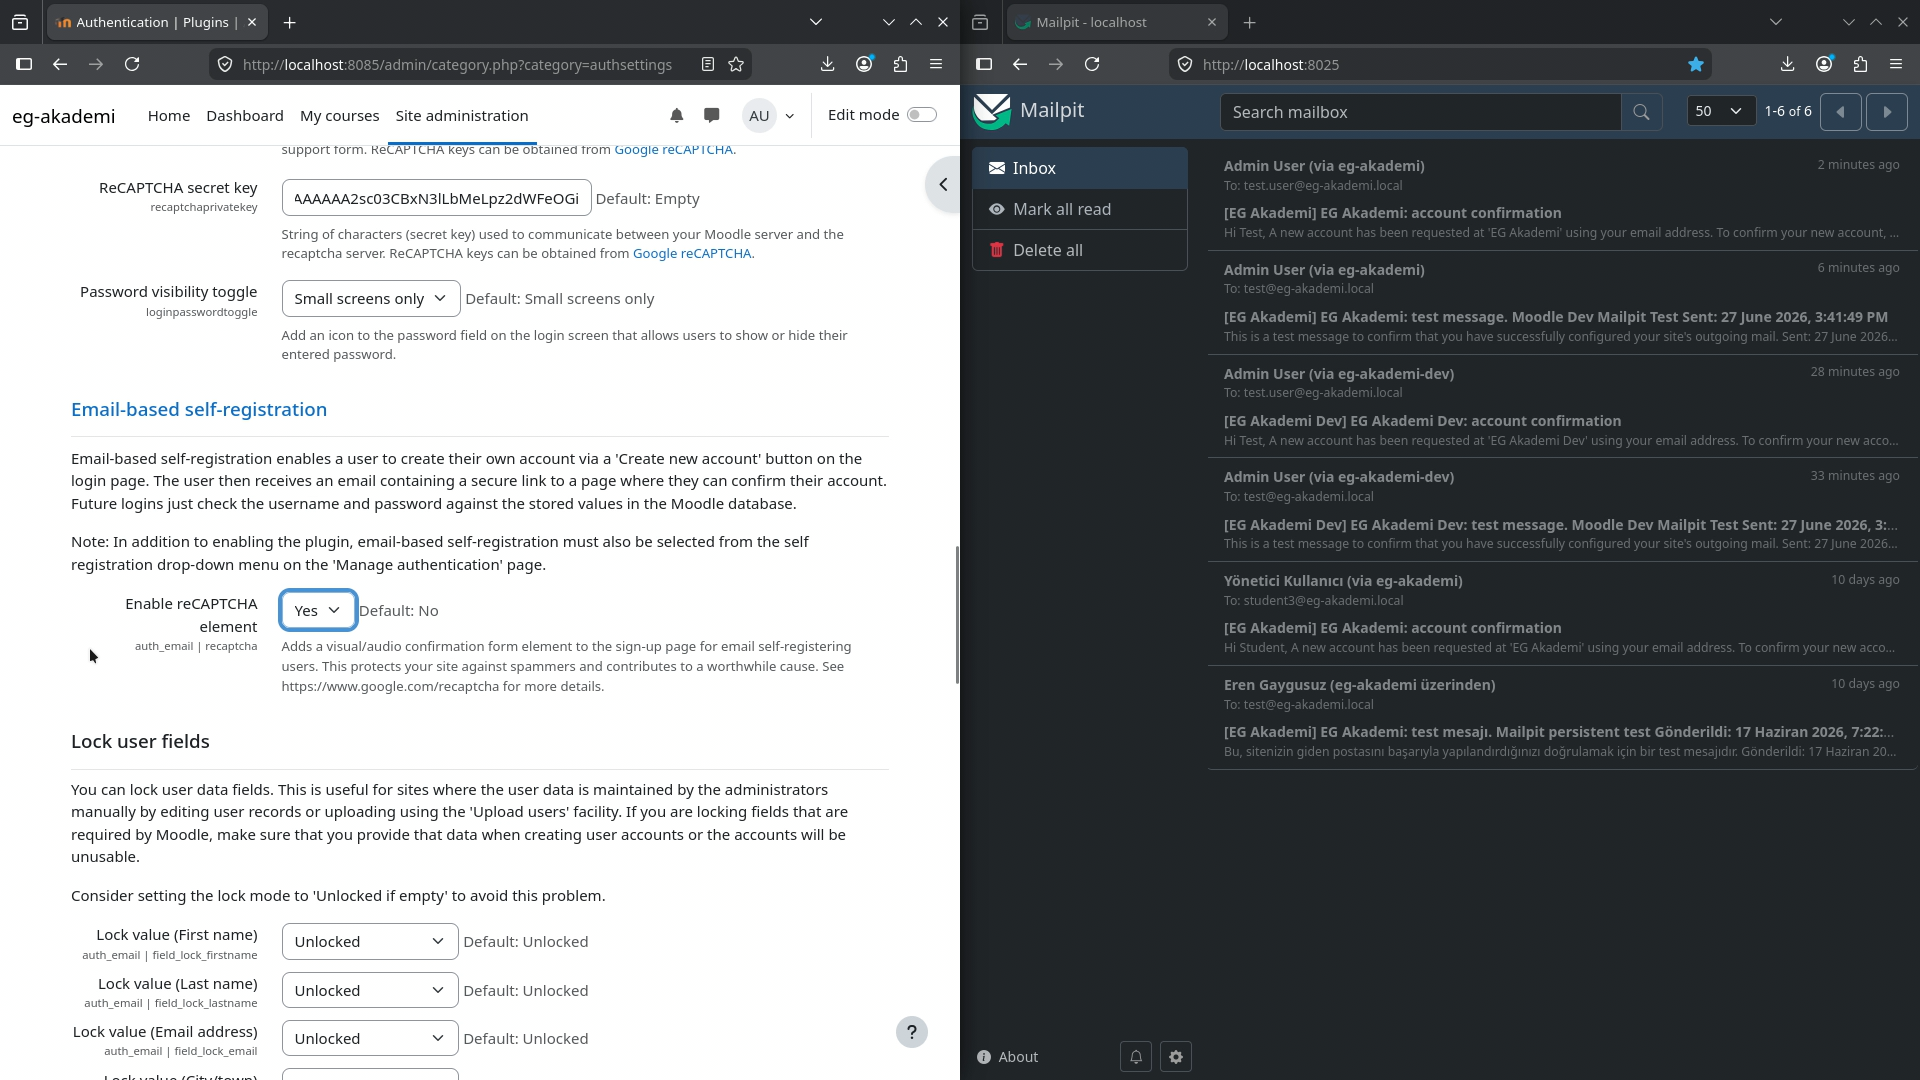The width and height of the screenshot is (1920, 1080).
Task: Open My courses in Moodle
Action: pyautogui.click(x=340, y=116)
